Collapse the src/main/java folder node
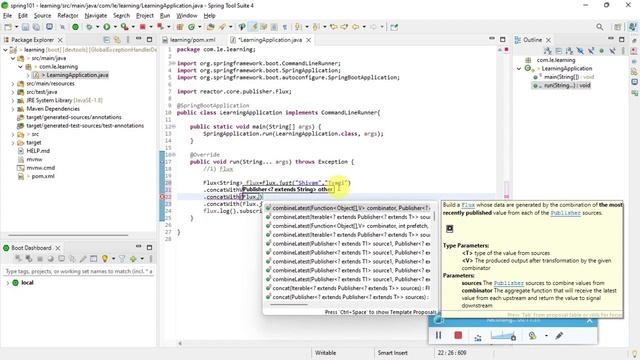This screenshot has width=640, height=360. click(x=13, y=58)
